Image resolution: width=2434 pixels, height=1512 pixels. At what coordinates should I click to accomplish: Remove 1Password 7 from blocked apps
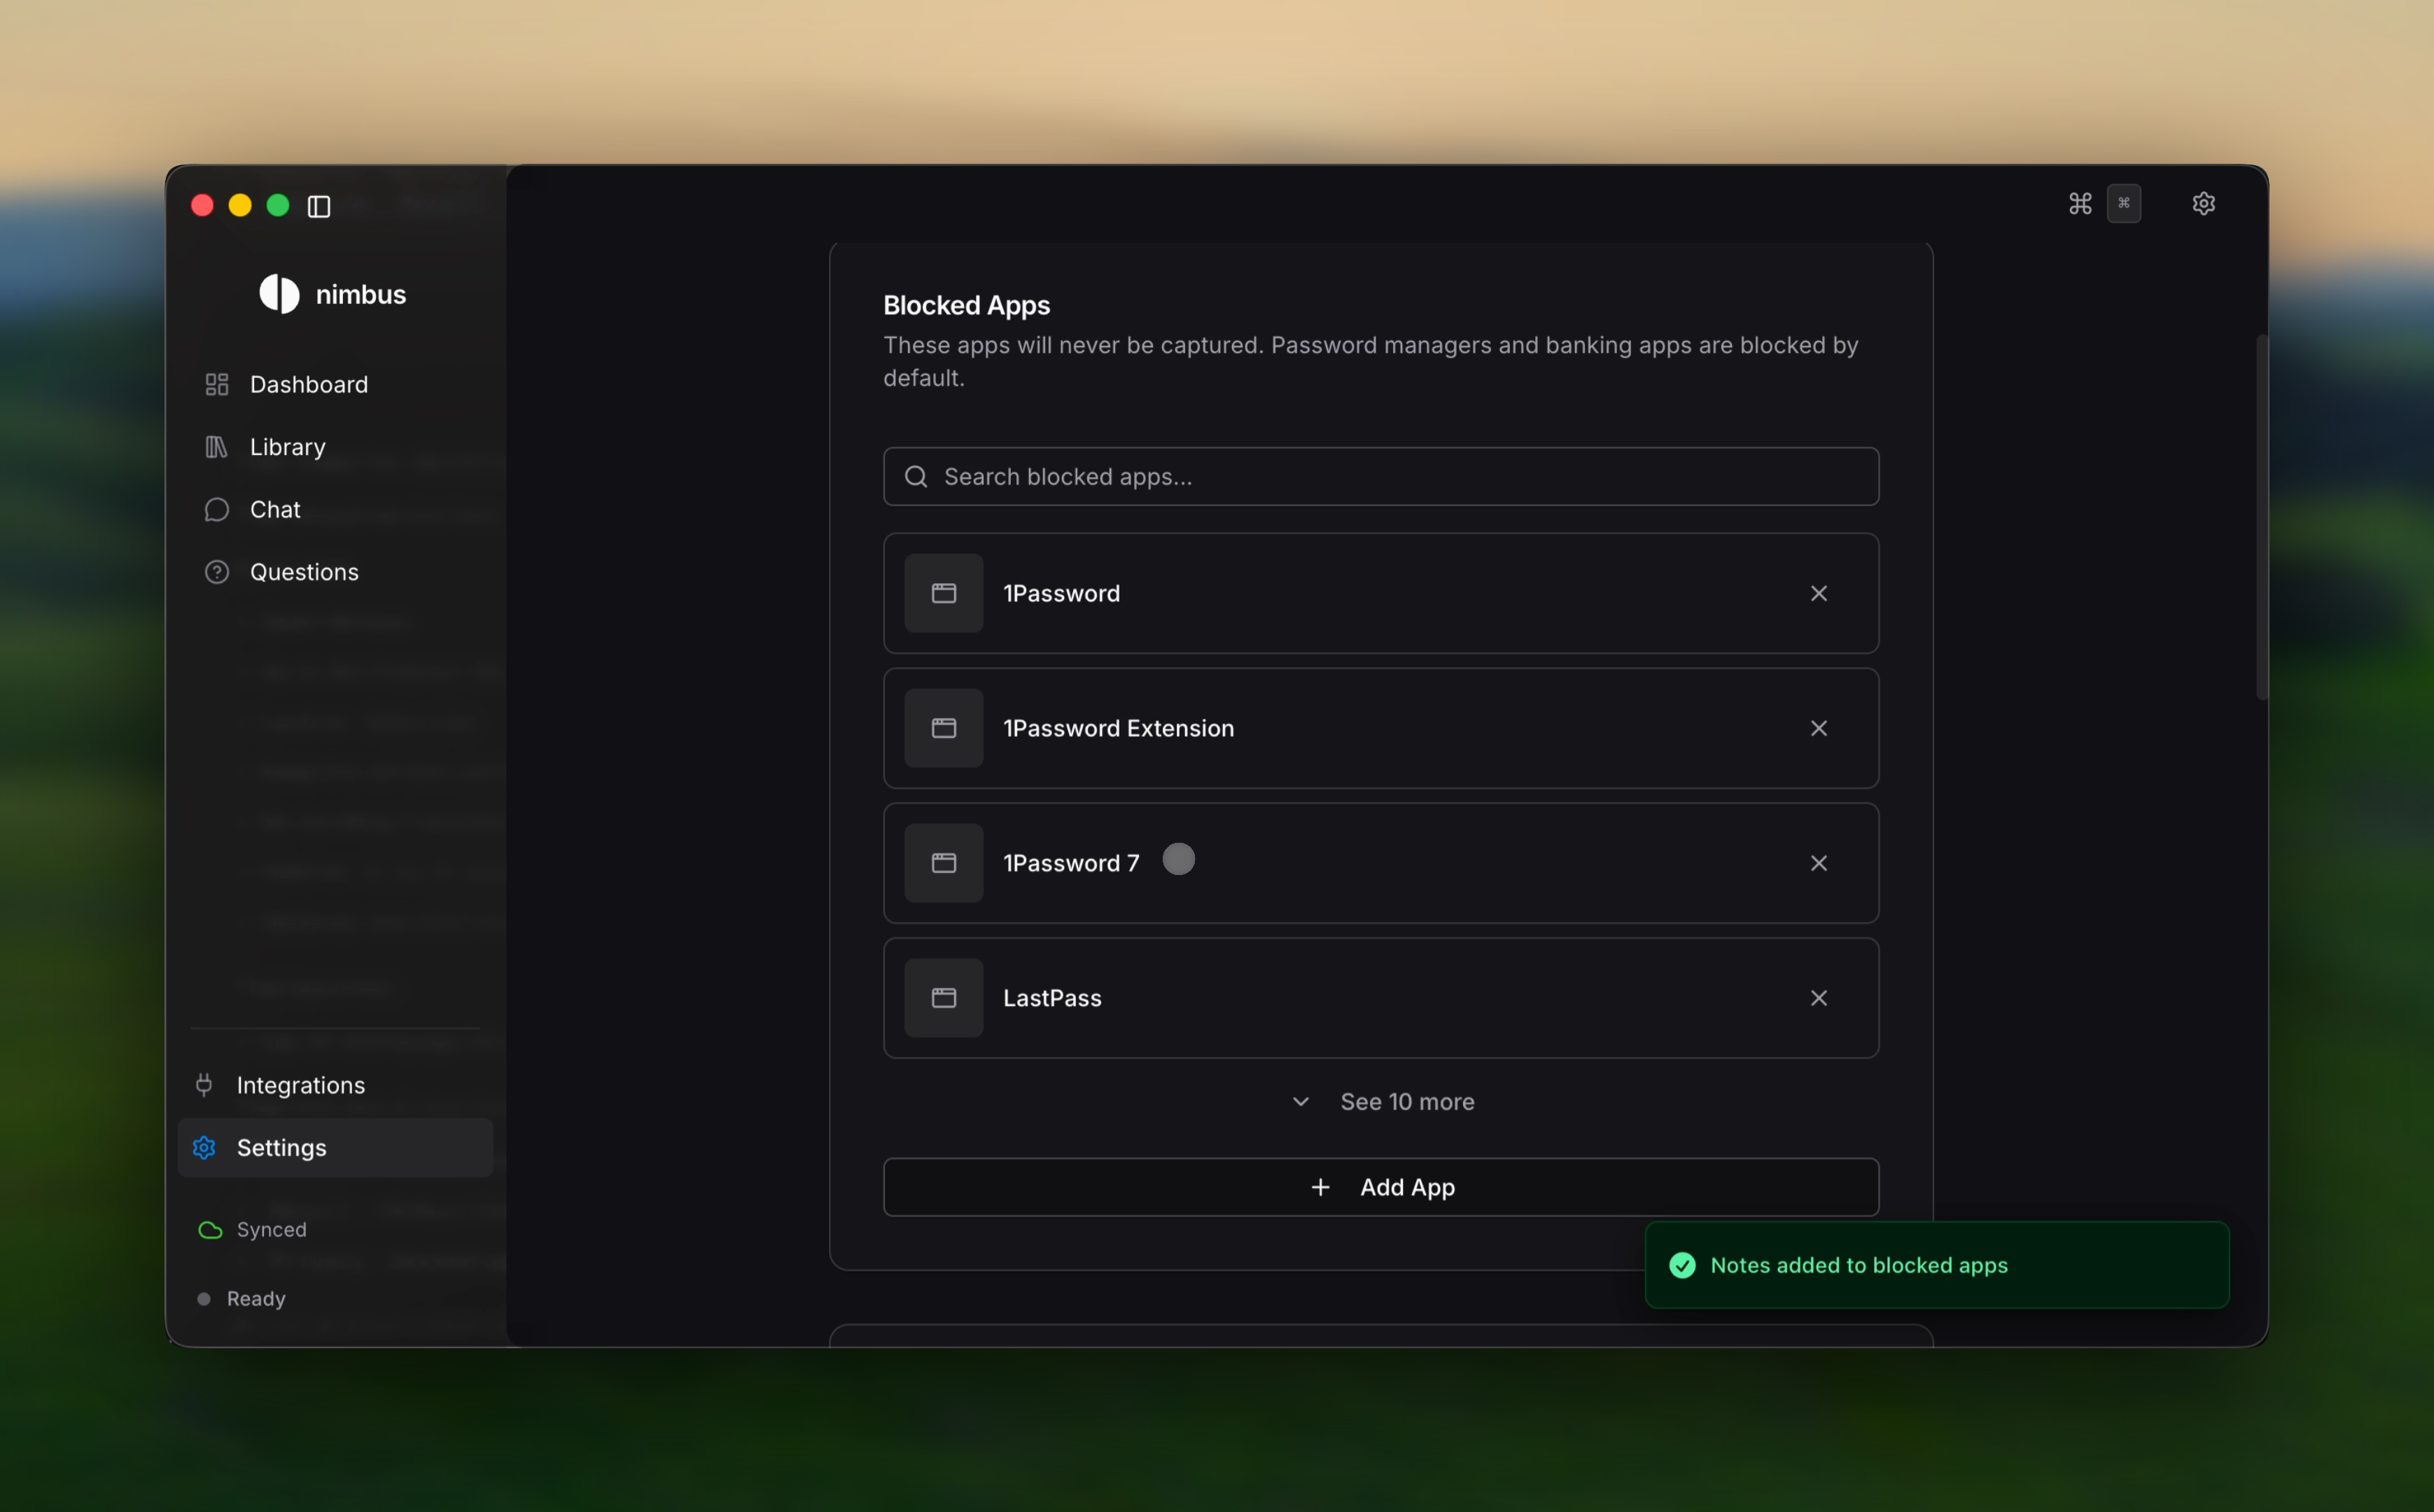[x=1819, y=863]
